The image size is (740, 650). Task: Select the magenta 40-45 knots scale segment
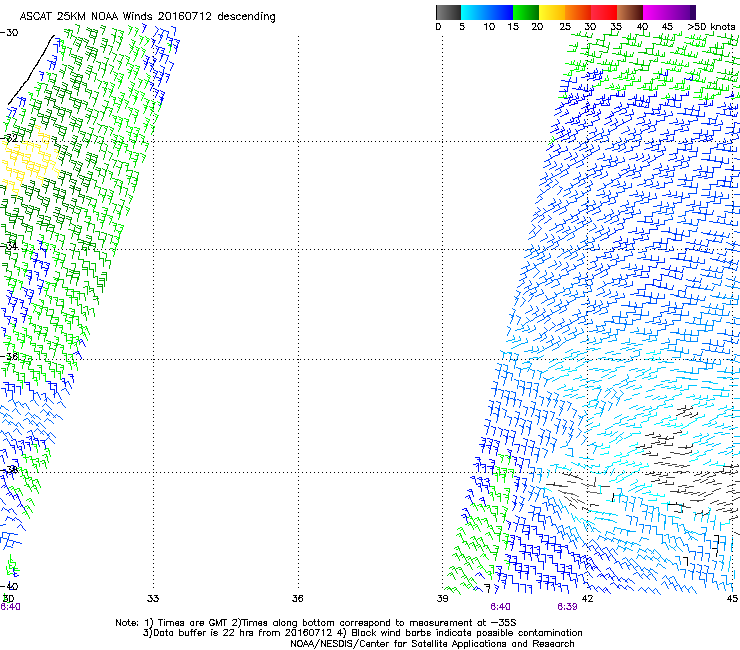[x=656, y=12]
